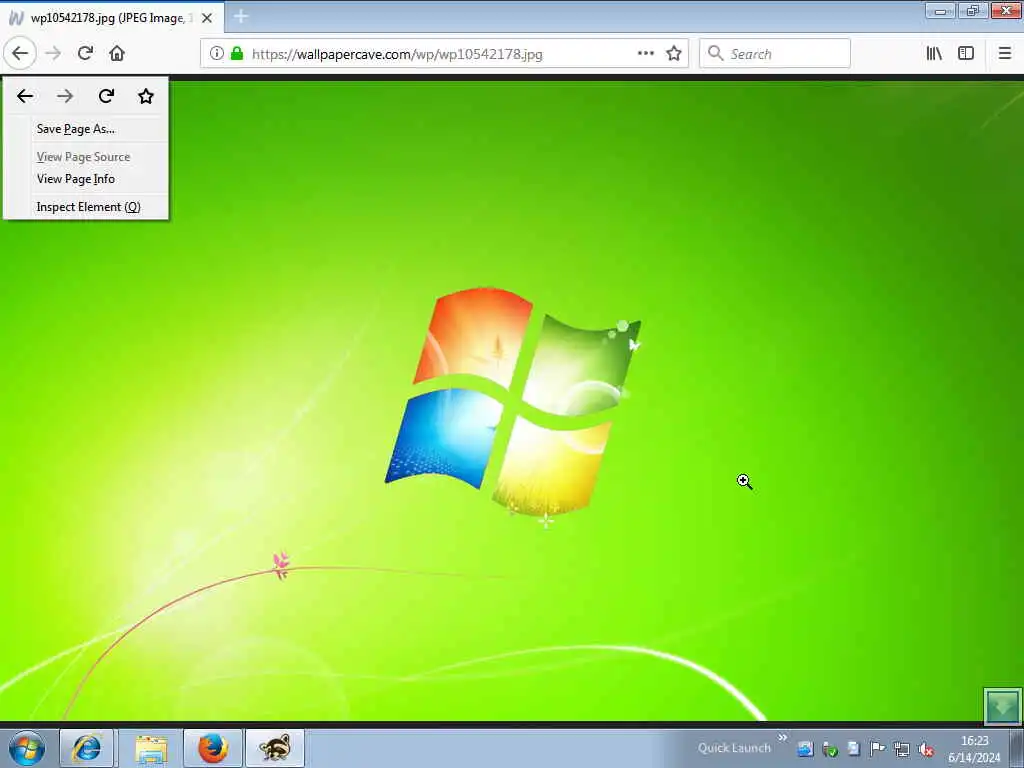Open the raccoon app icon on taskbar

click(274, 748)
